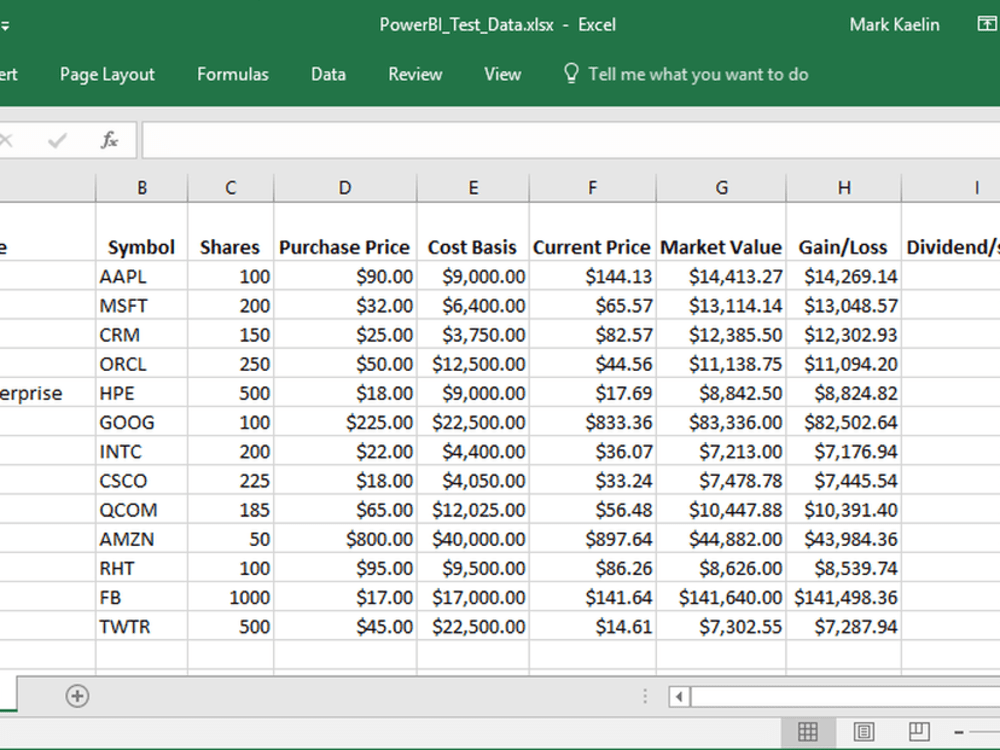Select column F header

(592, 188)
